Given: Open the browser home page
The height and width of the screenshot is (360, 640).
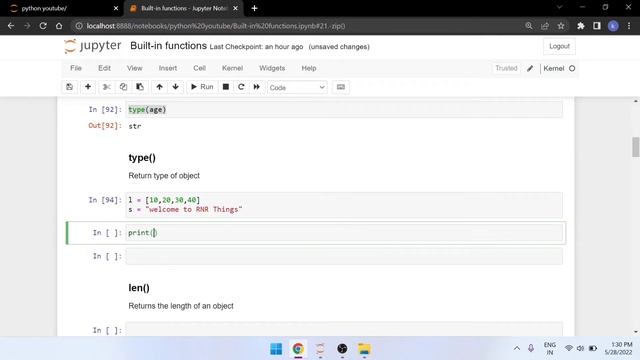Looking at the screenshot, I should click(59, 26).
